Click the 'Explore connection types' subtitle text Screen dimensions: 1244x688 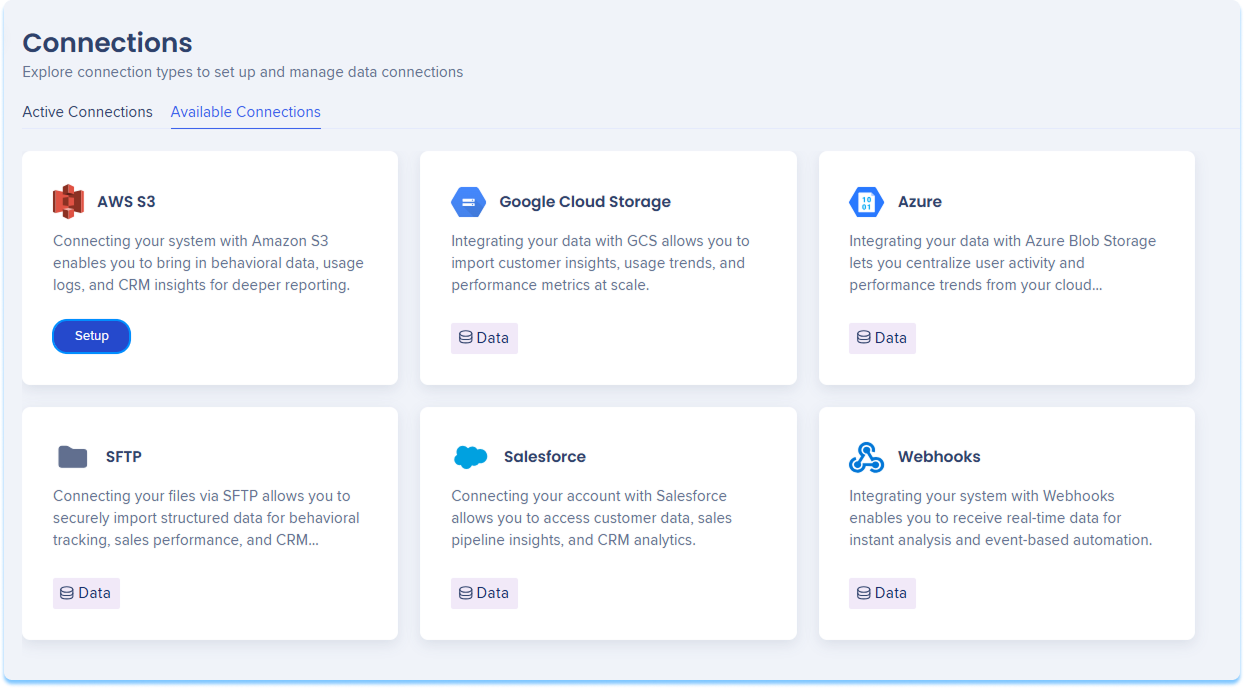pyautogui.click(x=243, y=72)
